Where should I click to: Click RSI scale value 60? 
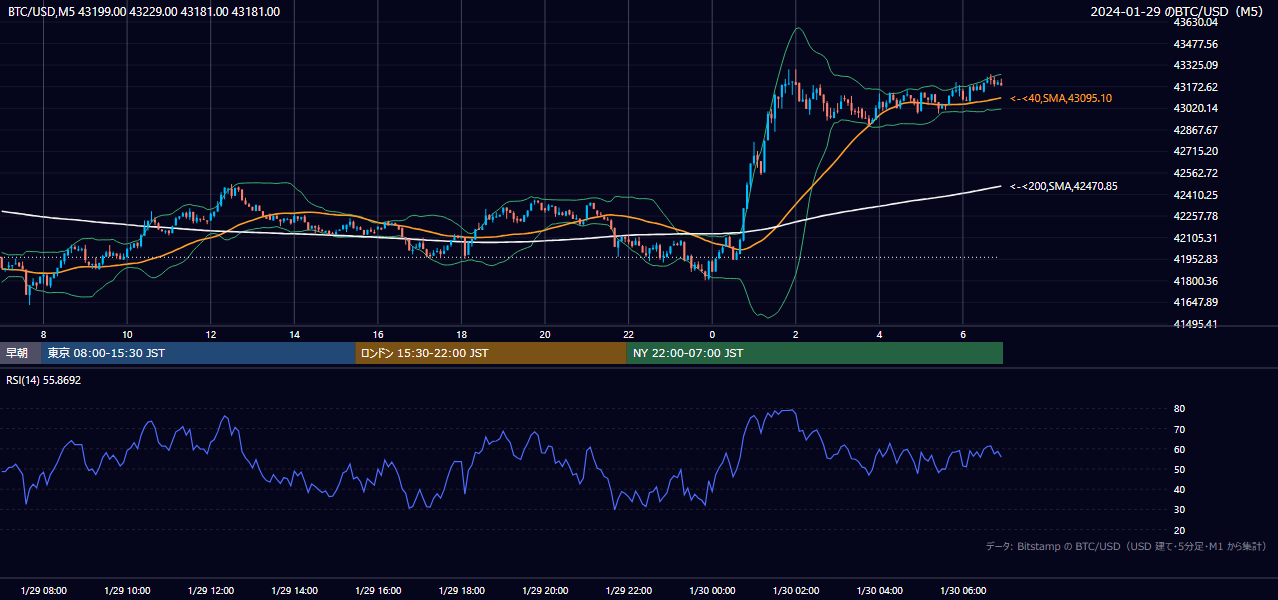1180,449
